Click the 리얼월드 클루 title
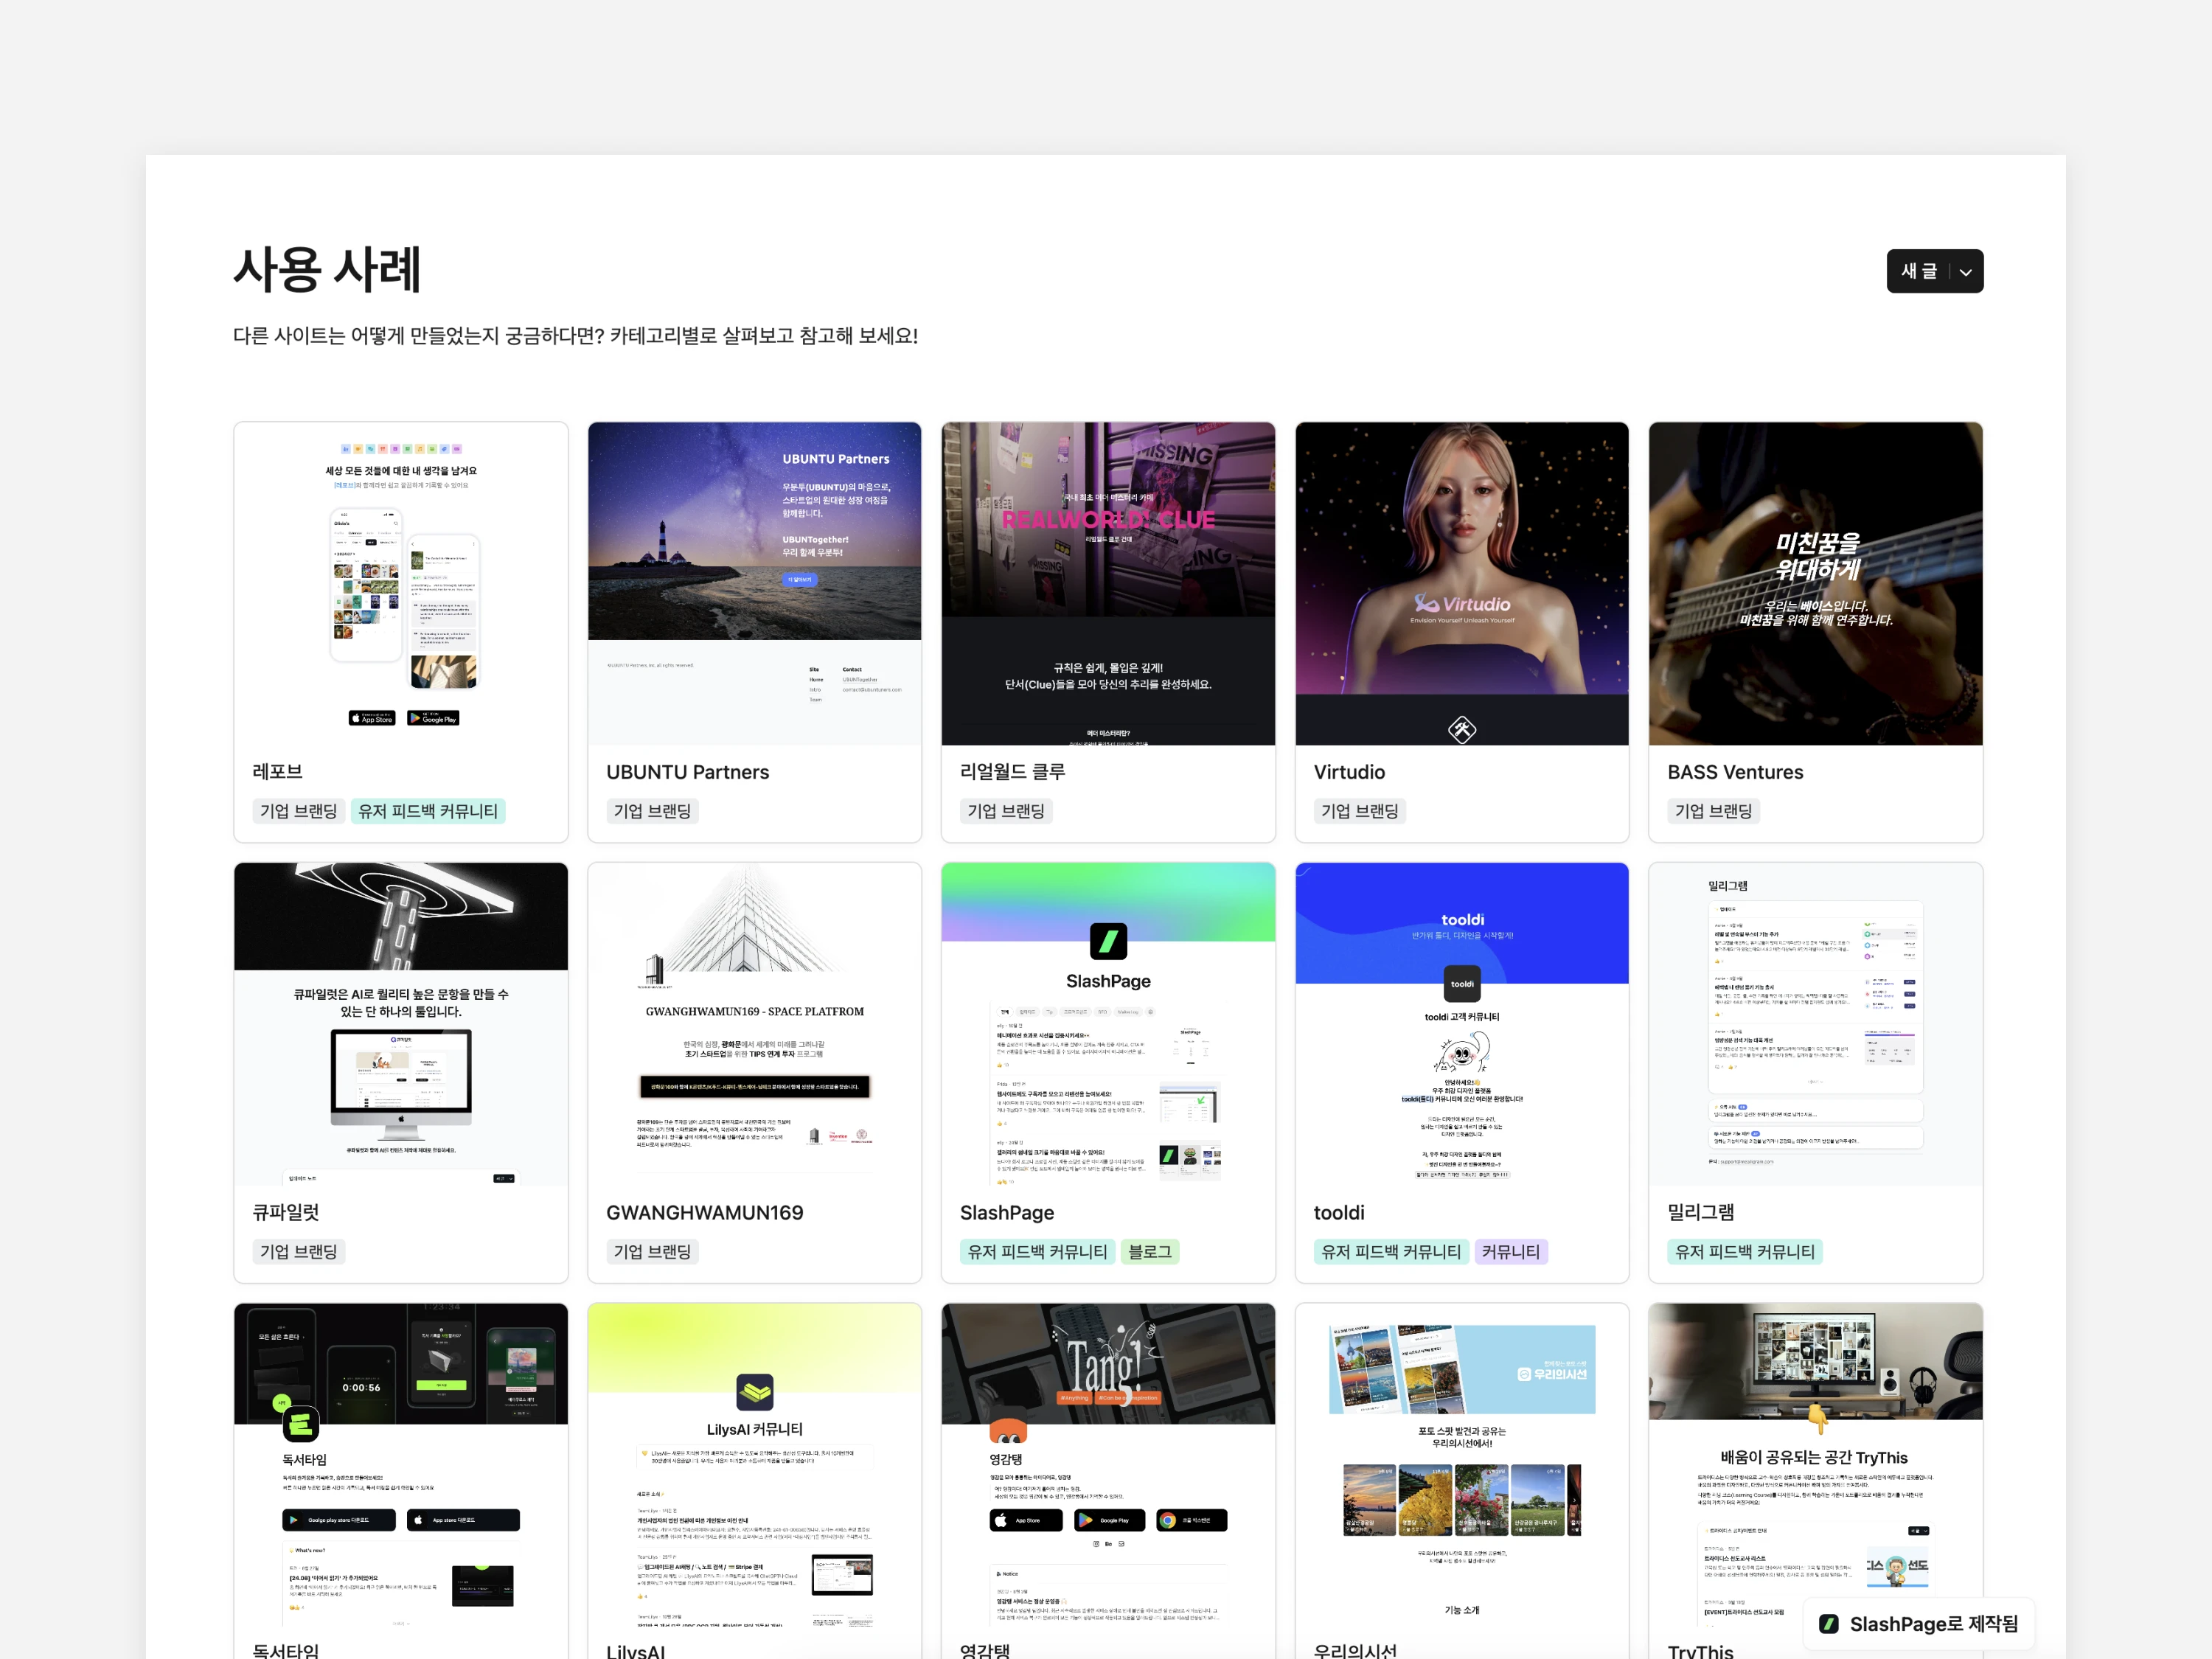2212x1659 pixels. pyautogui.click(x=1012, y=771)
